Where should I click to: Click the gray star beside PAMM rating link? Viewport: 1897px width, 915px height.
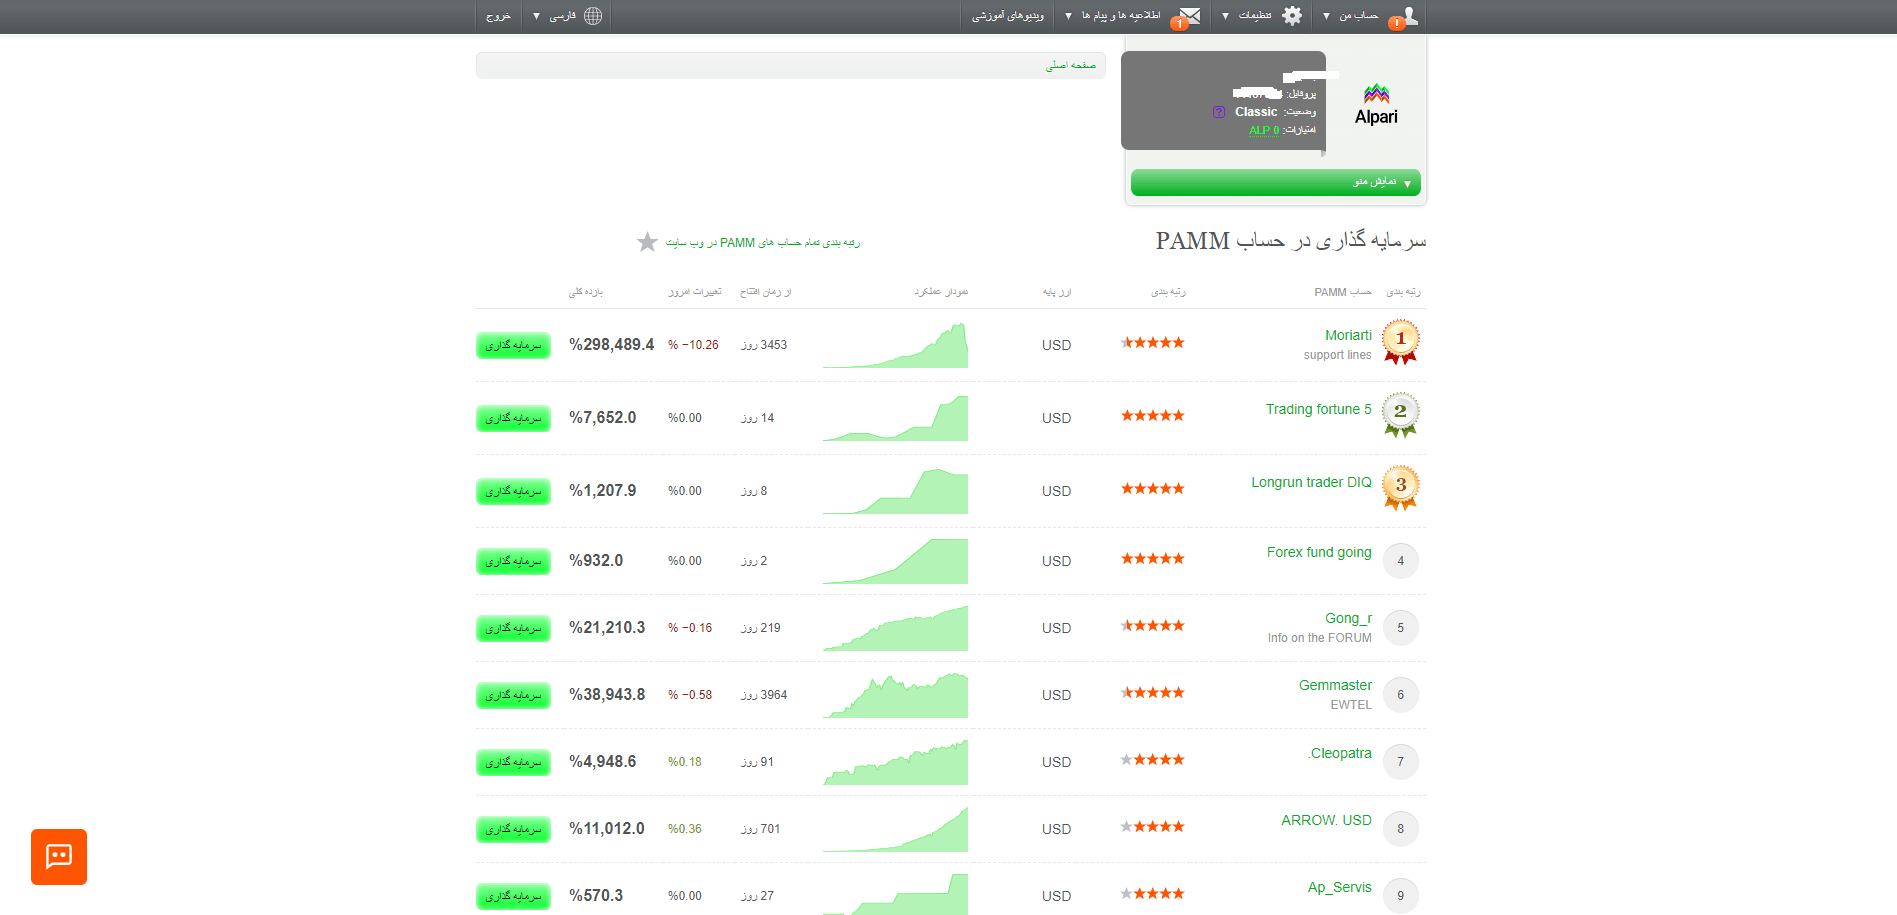point(647,242)
